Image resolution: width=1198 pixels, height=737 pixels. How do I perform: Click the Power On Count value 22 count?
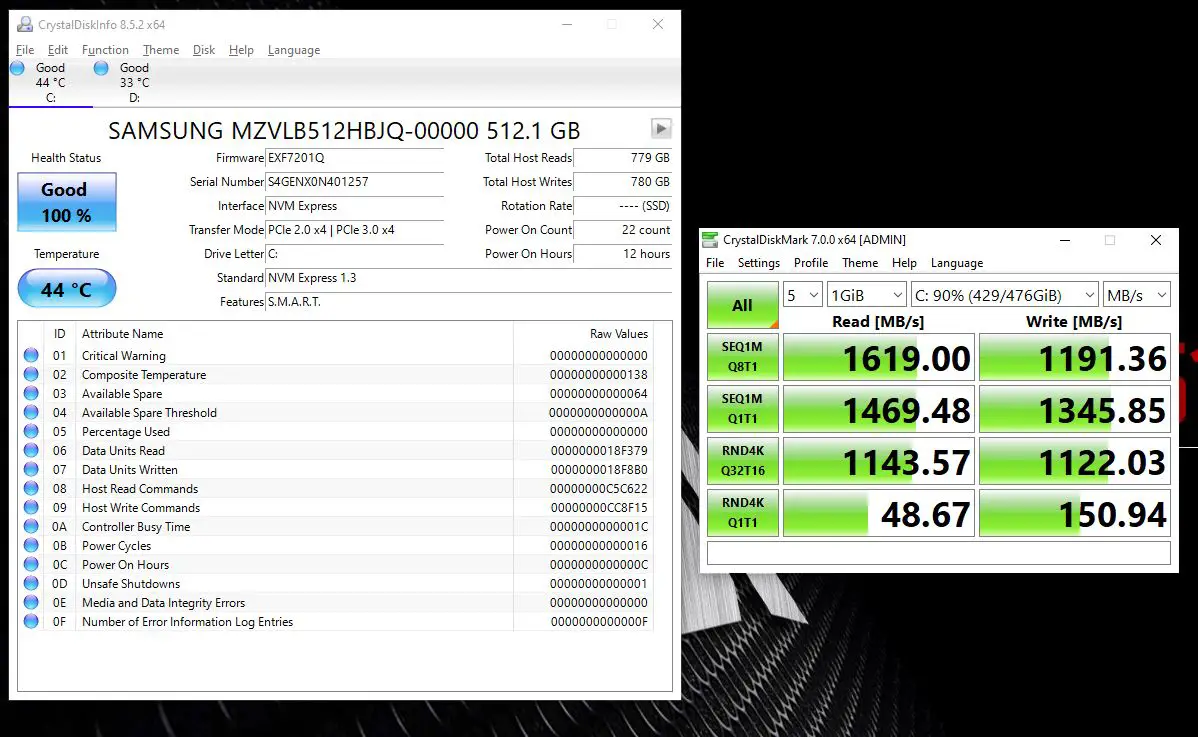coord(623,230)
